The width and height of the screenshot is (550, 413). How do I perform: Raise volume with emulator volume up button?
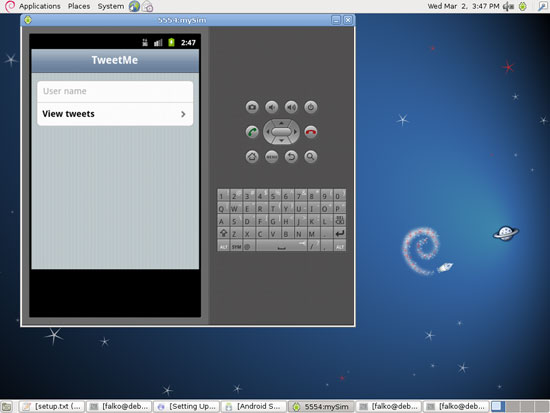click(291, 107)
